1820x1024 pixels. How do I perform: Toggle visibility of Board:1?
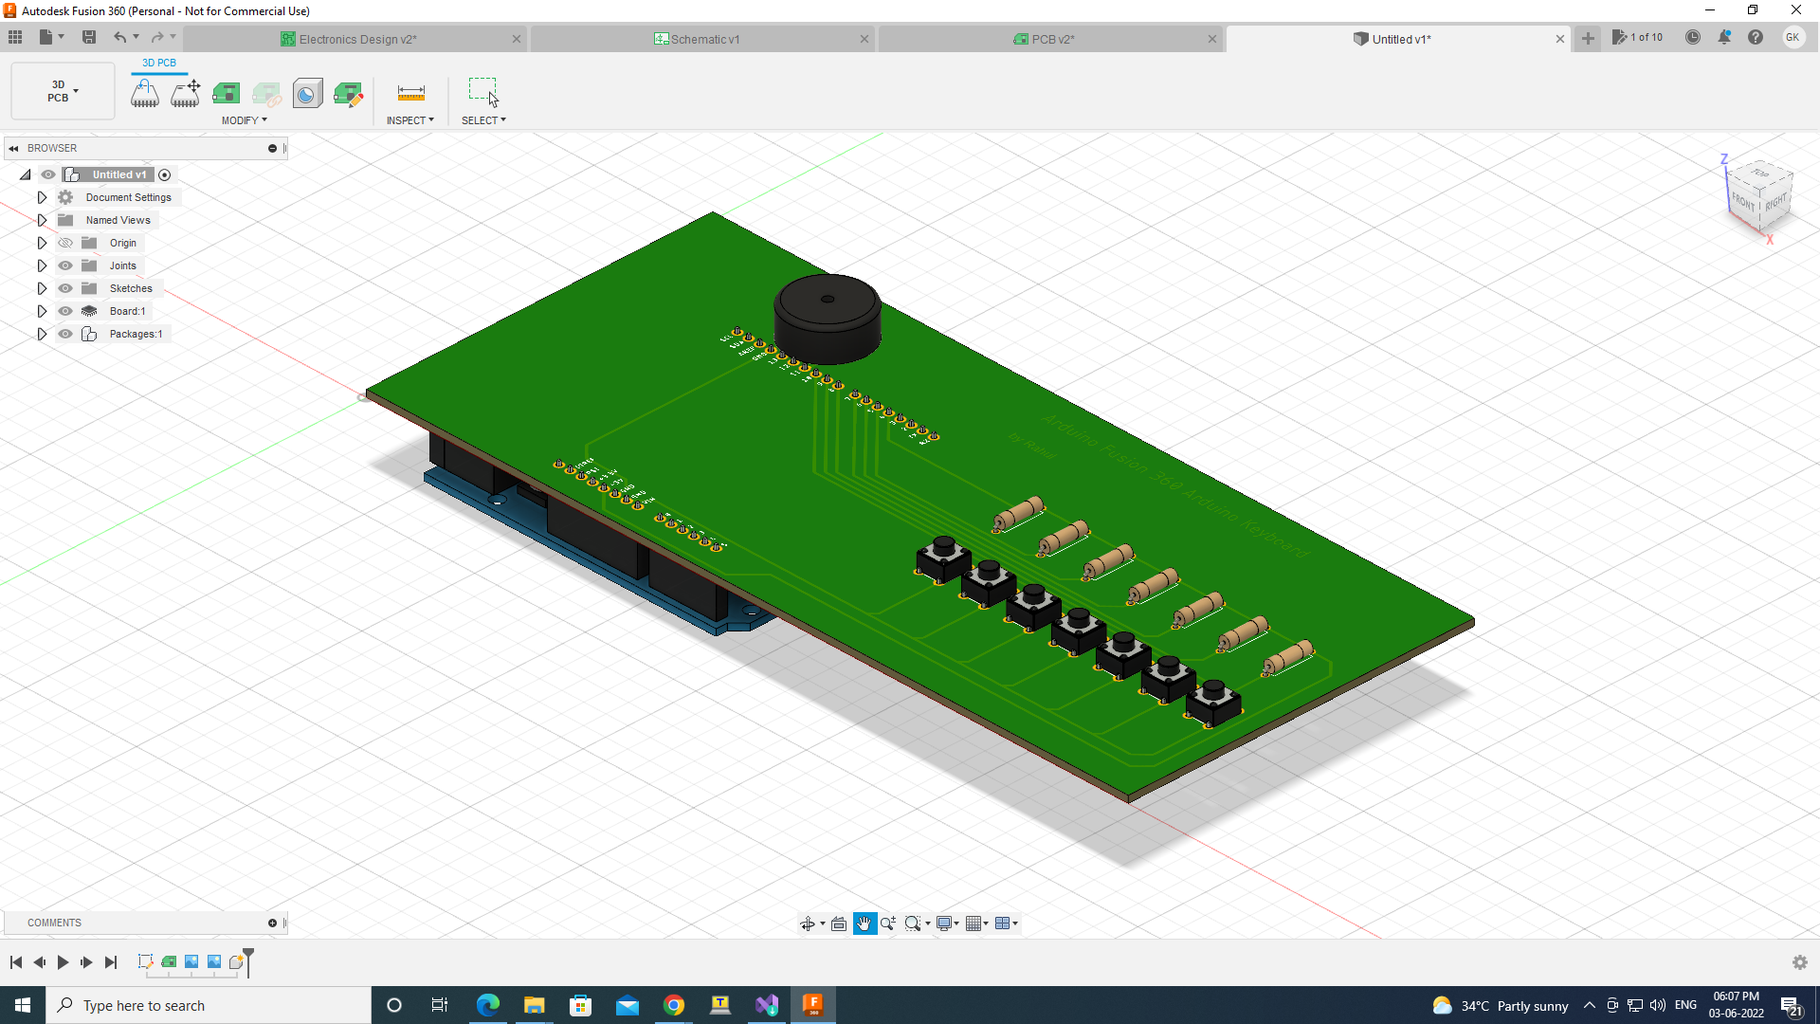[64, 311]
